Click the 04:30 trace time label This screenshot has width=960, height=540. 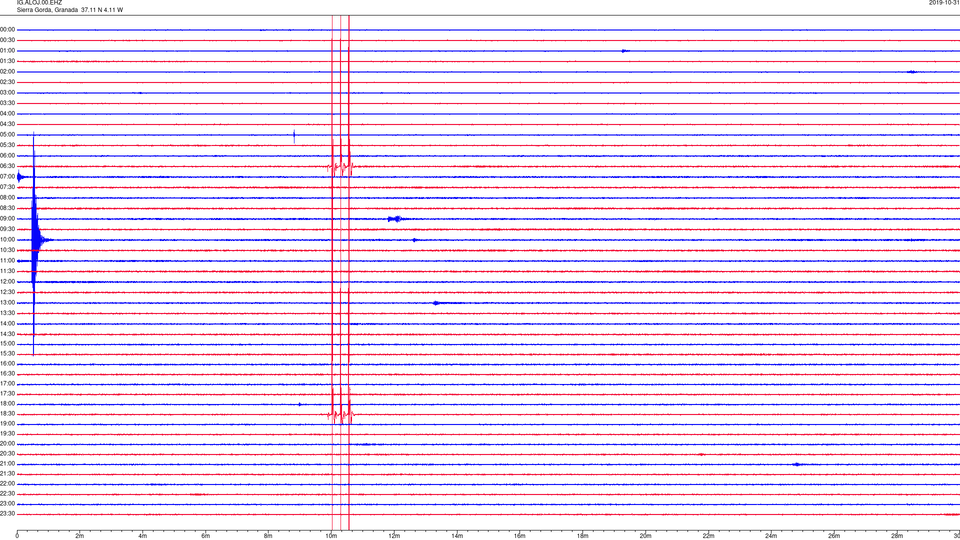pyautogui.click(x=7, y=124)
